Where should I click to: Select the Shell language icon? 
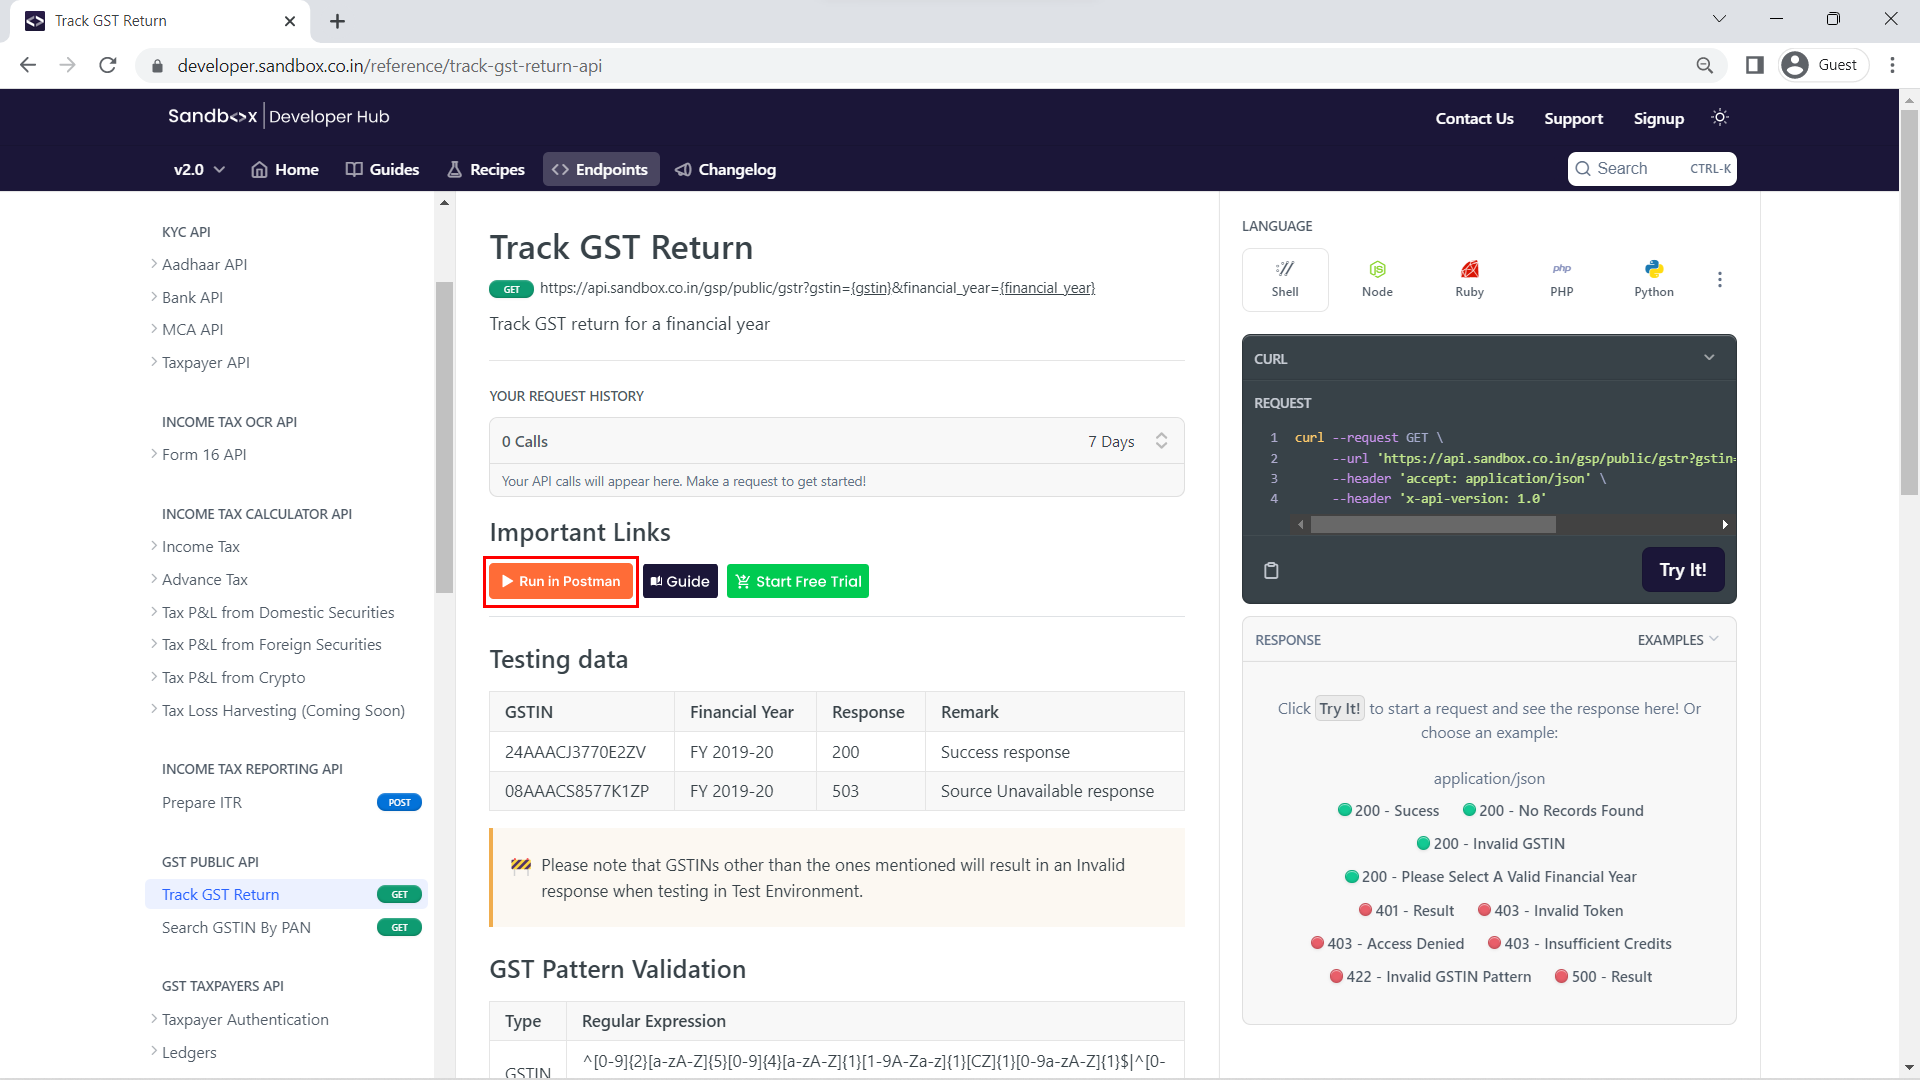[1285, 279]
